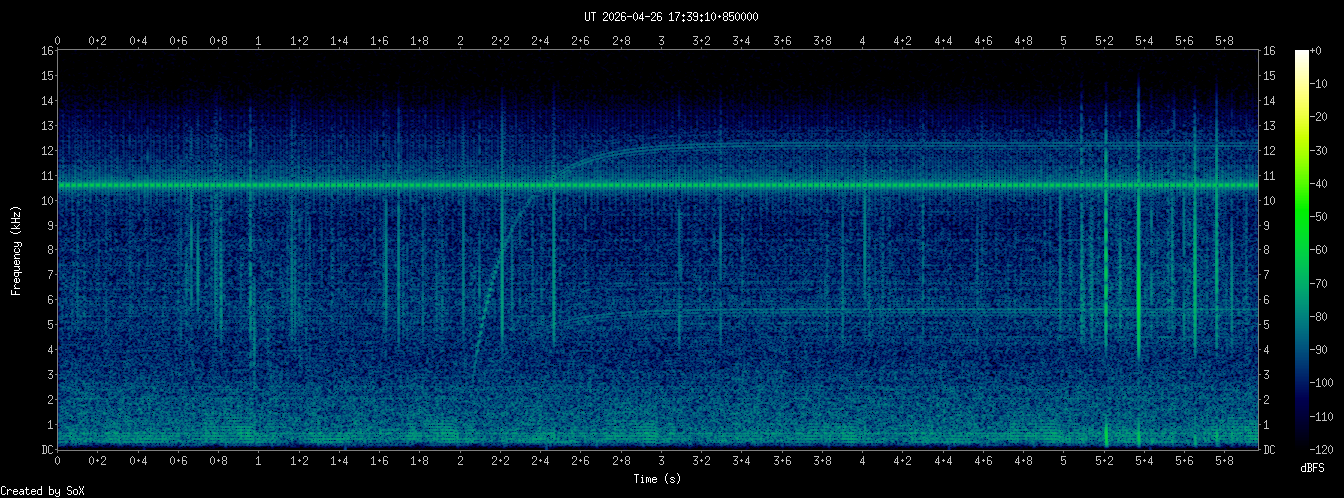Select the 2 second tick on the bottom axis

click(x=460, y=461)
